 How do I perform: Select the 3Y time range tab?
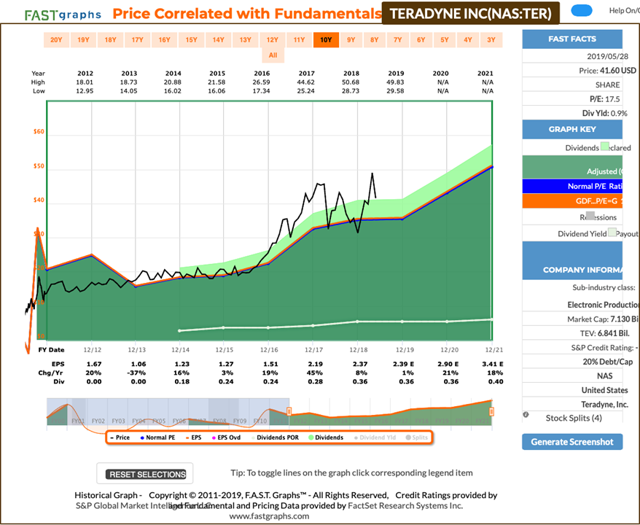(491, 40)
